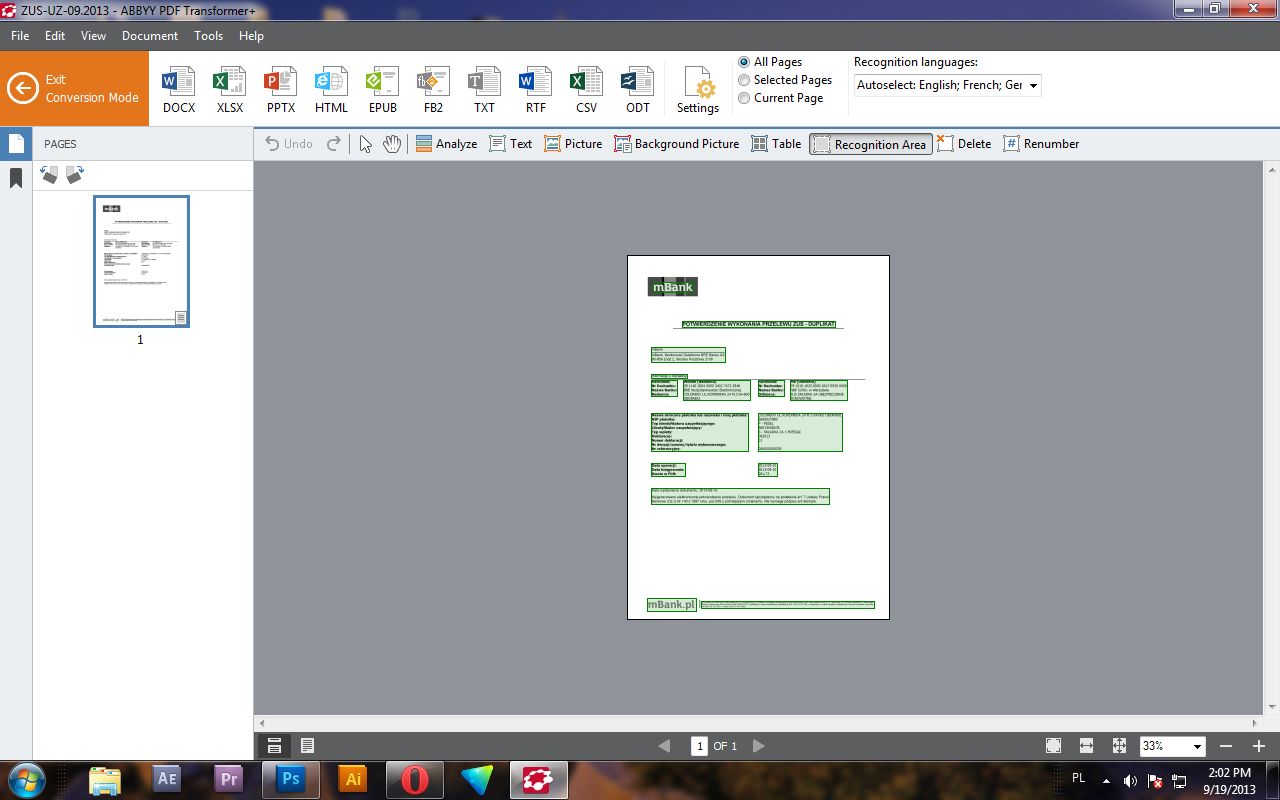Switch to single page view
The width and height of the screenshot is (1280, 800).
click(308, 746)
